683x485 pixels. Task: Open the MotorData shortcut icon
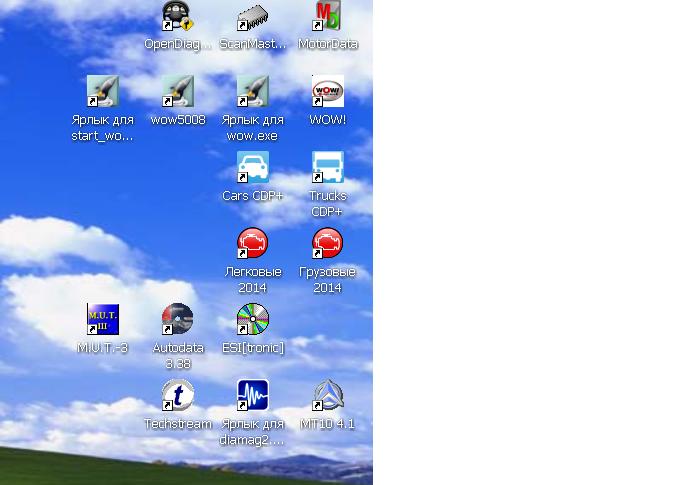[x=328, y=16]
